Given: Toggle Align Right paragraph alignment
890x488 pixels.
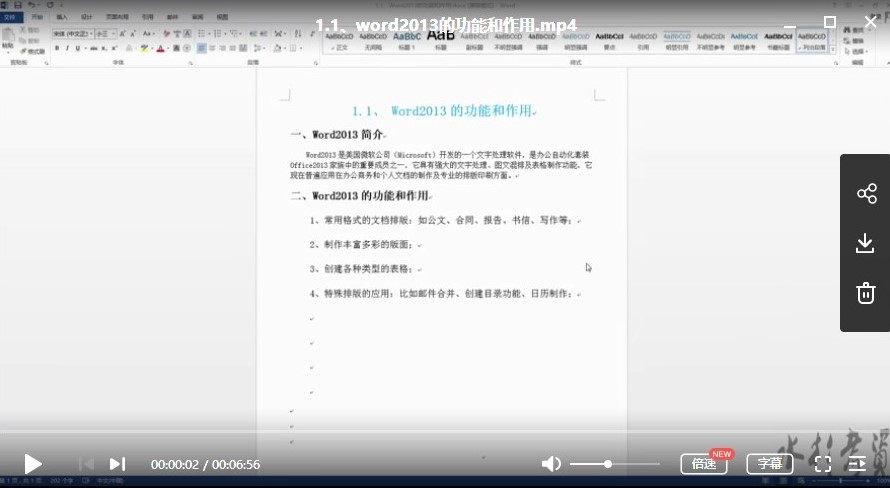Looking at the screenshot, I should pos(222,48).
